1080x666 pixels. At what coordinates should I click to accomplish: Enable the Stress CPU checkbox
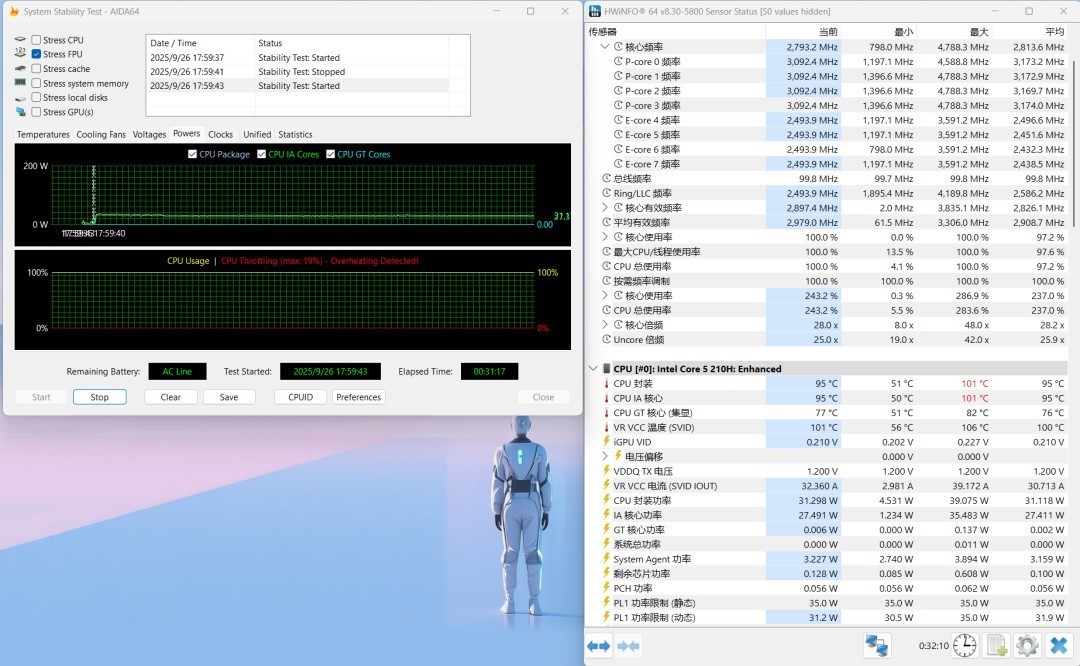tap(37, 40)
